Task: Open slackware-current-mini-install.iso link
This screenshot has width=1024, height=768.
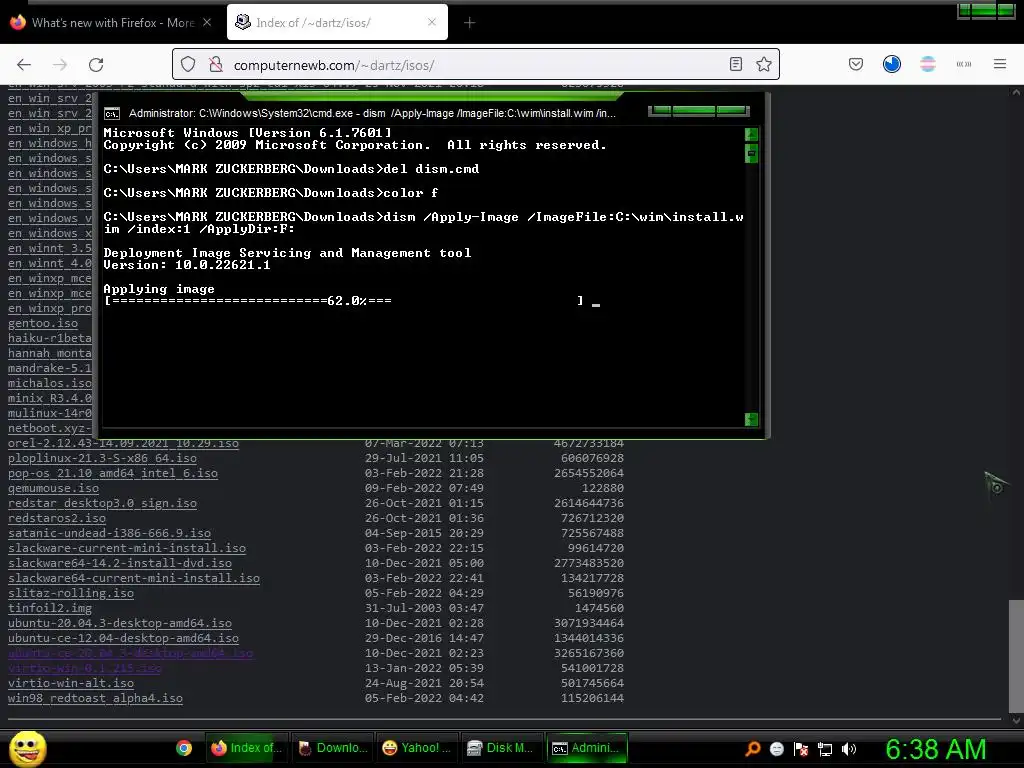Action: click(x=127, y=549)
